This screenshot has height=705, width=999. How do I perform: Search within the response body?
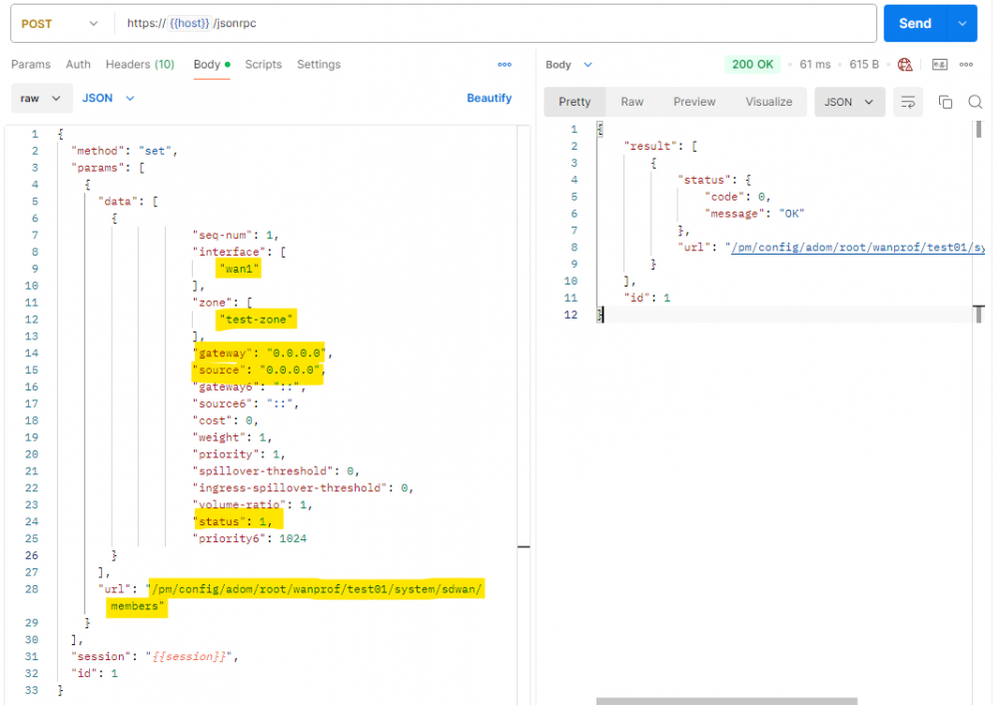(x=975, y=102)
